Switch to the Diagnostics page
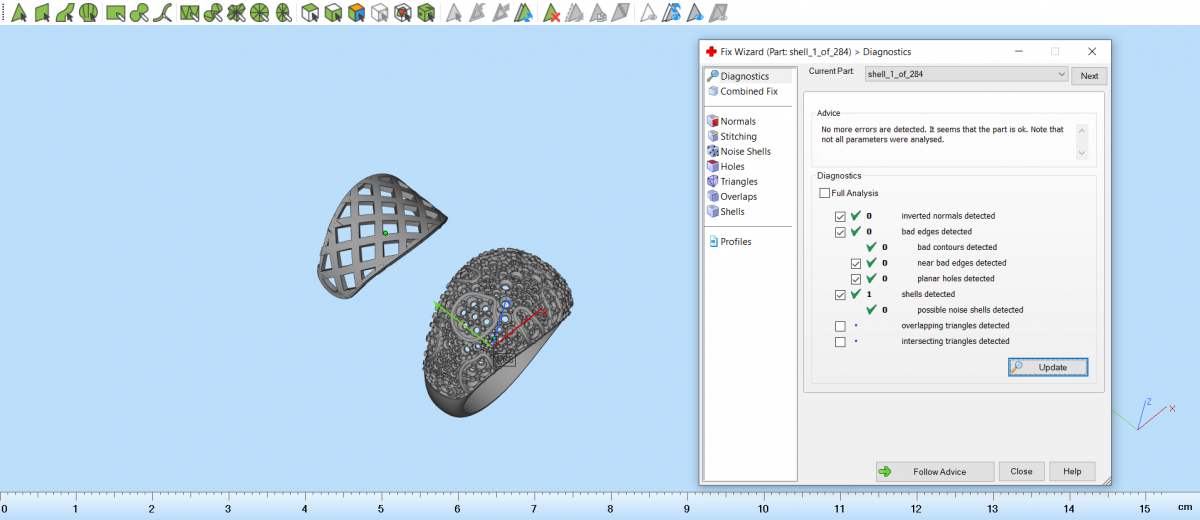 744,76
